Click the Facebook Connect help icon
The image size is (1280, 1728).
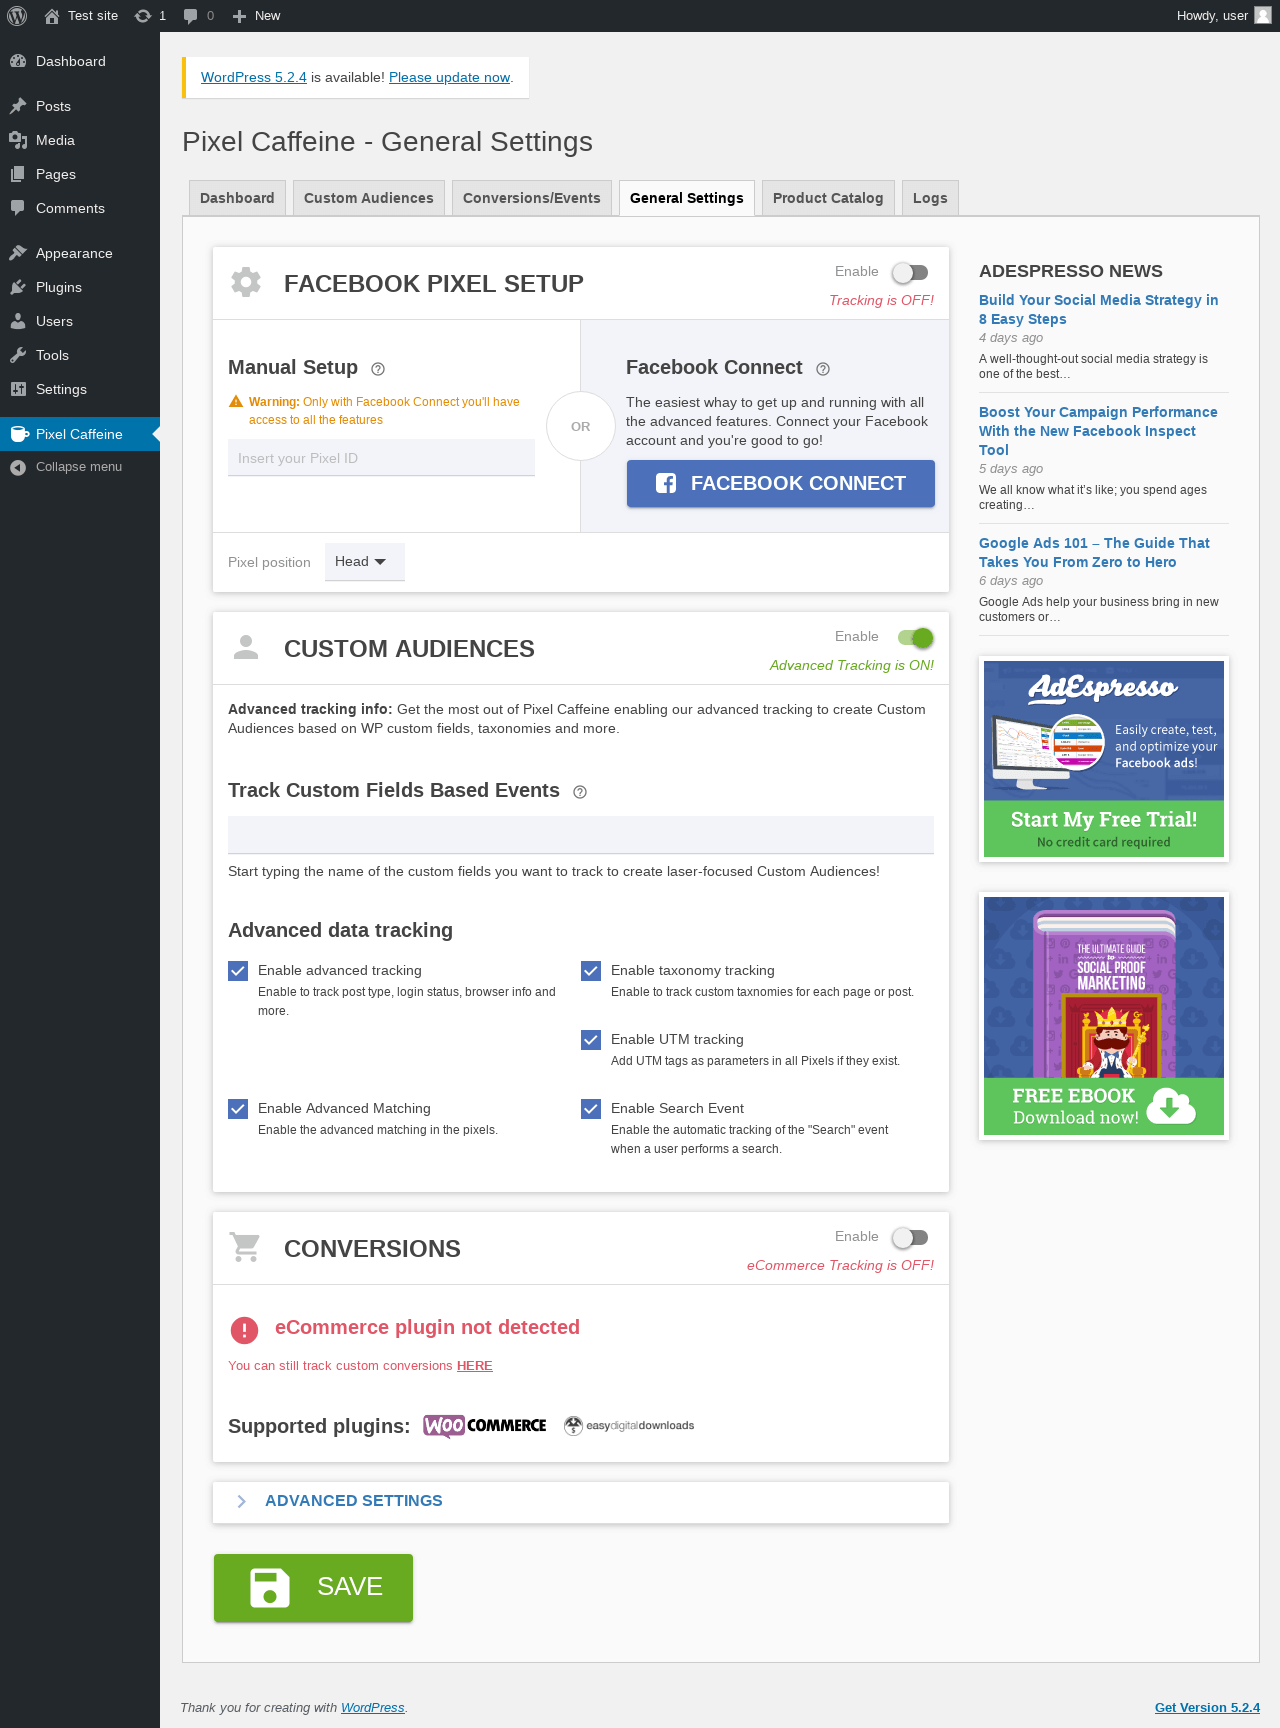(x=823, y=369)
